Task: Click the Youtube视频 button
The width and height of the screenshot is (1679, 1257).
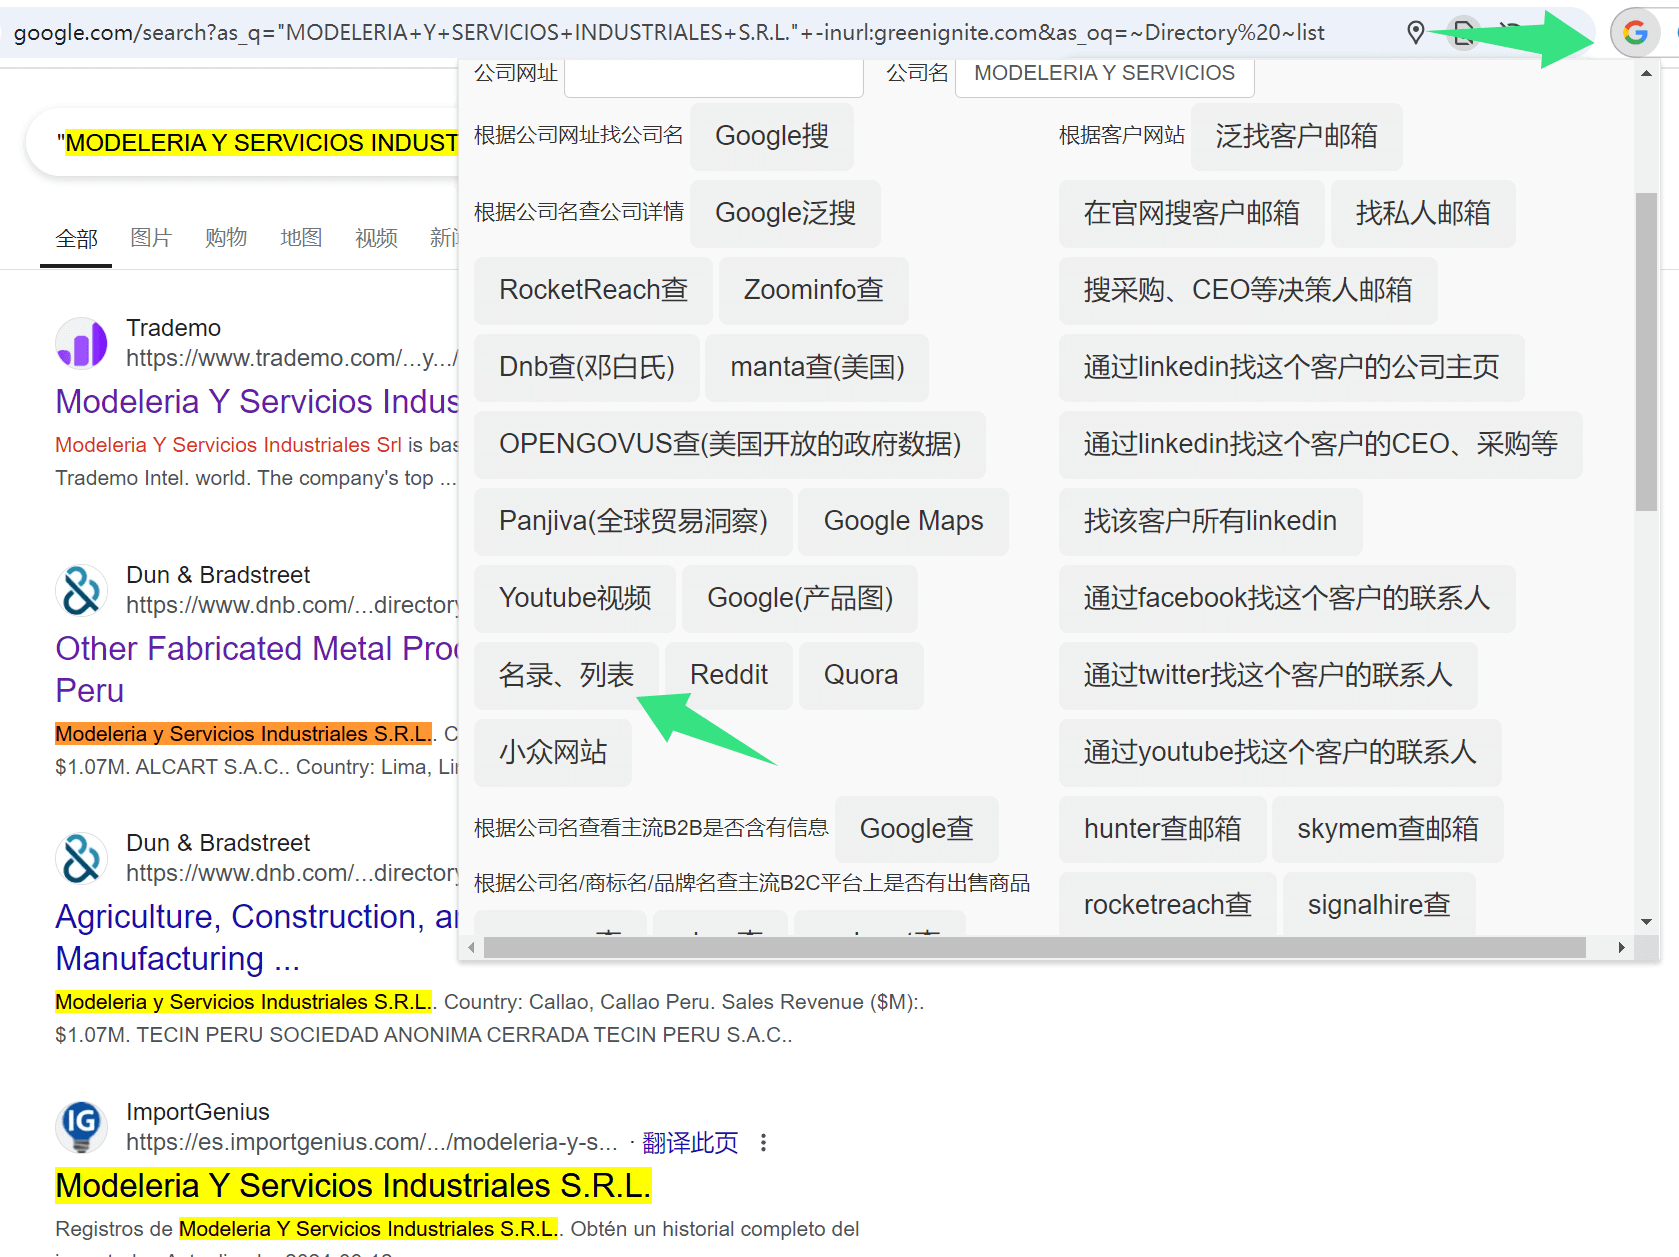Action: point(575,598)
